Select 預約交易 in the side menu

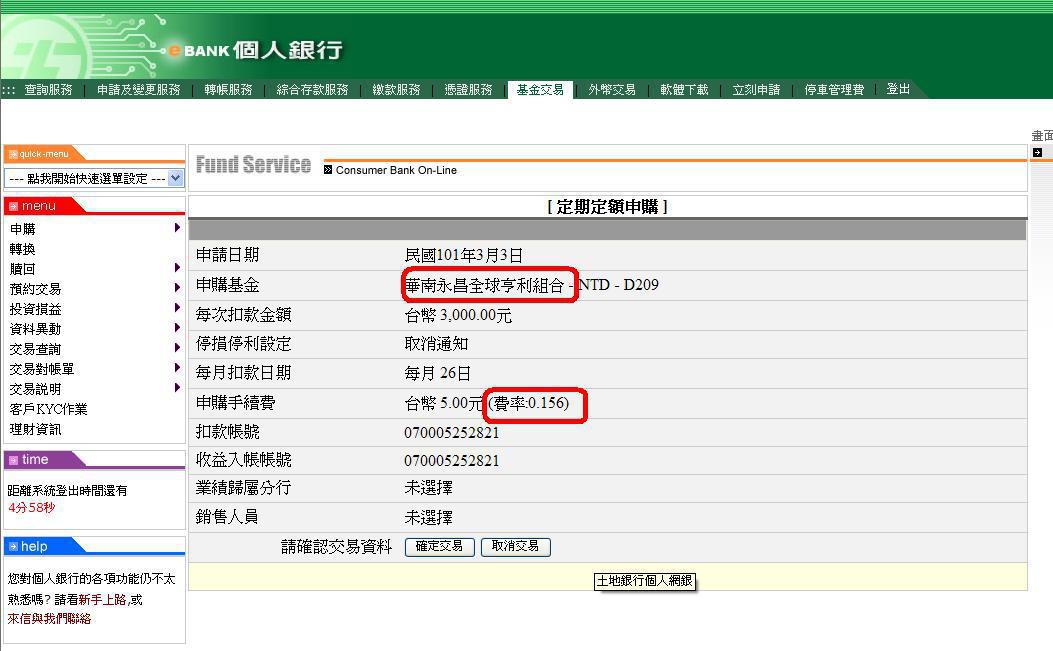click(35, 289)
